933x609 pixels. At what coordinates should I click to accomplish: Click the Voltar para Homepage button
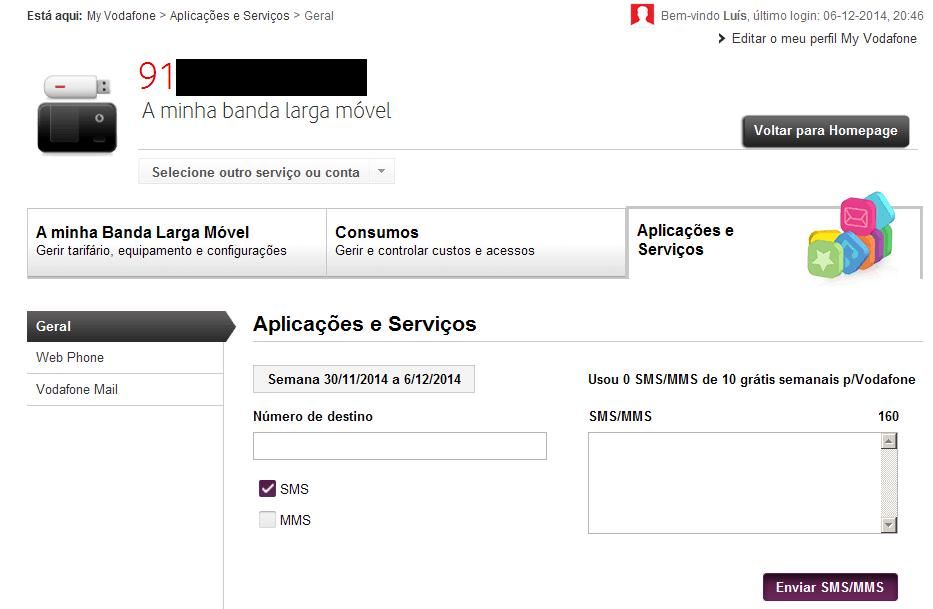tap(825, 131)
